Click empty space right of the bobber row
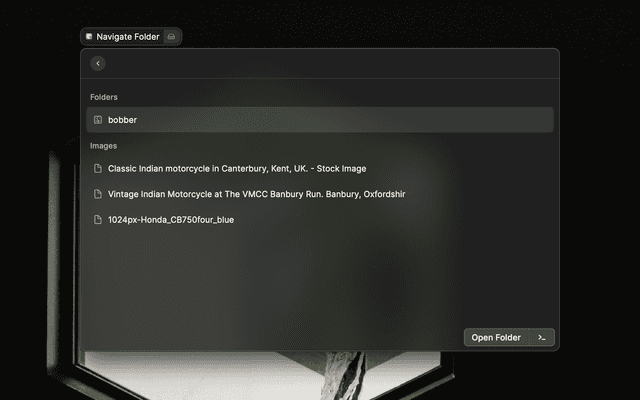The width and height of the screenshot is (640, 400). pyautogui.click(x=400, y=120)
